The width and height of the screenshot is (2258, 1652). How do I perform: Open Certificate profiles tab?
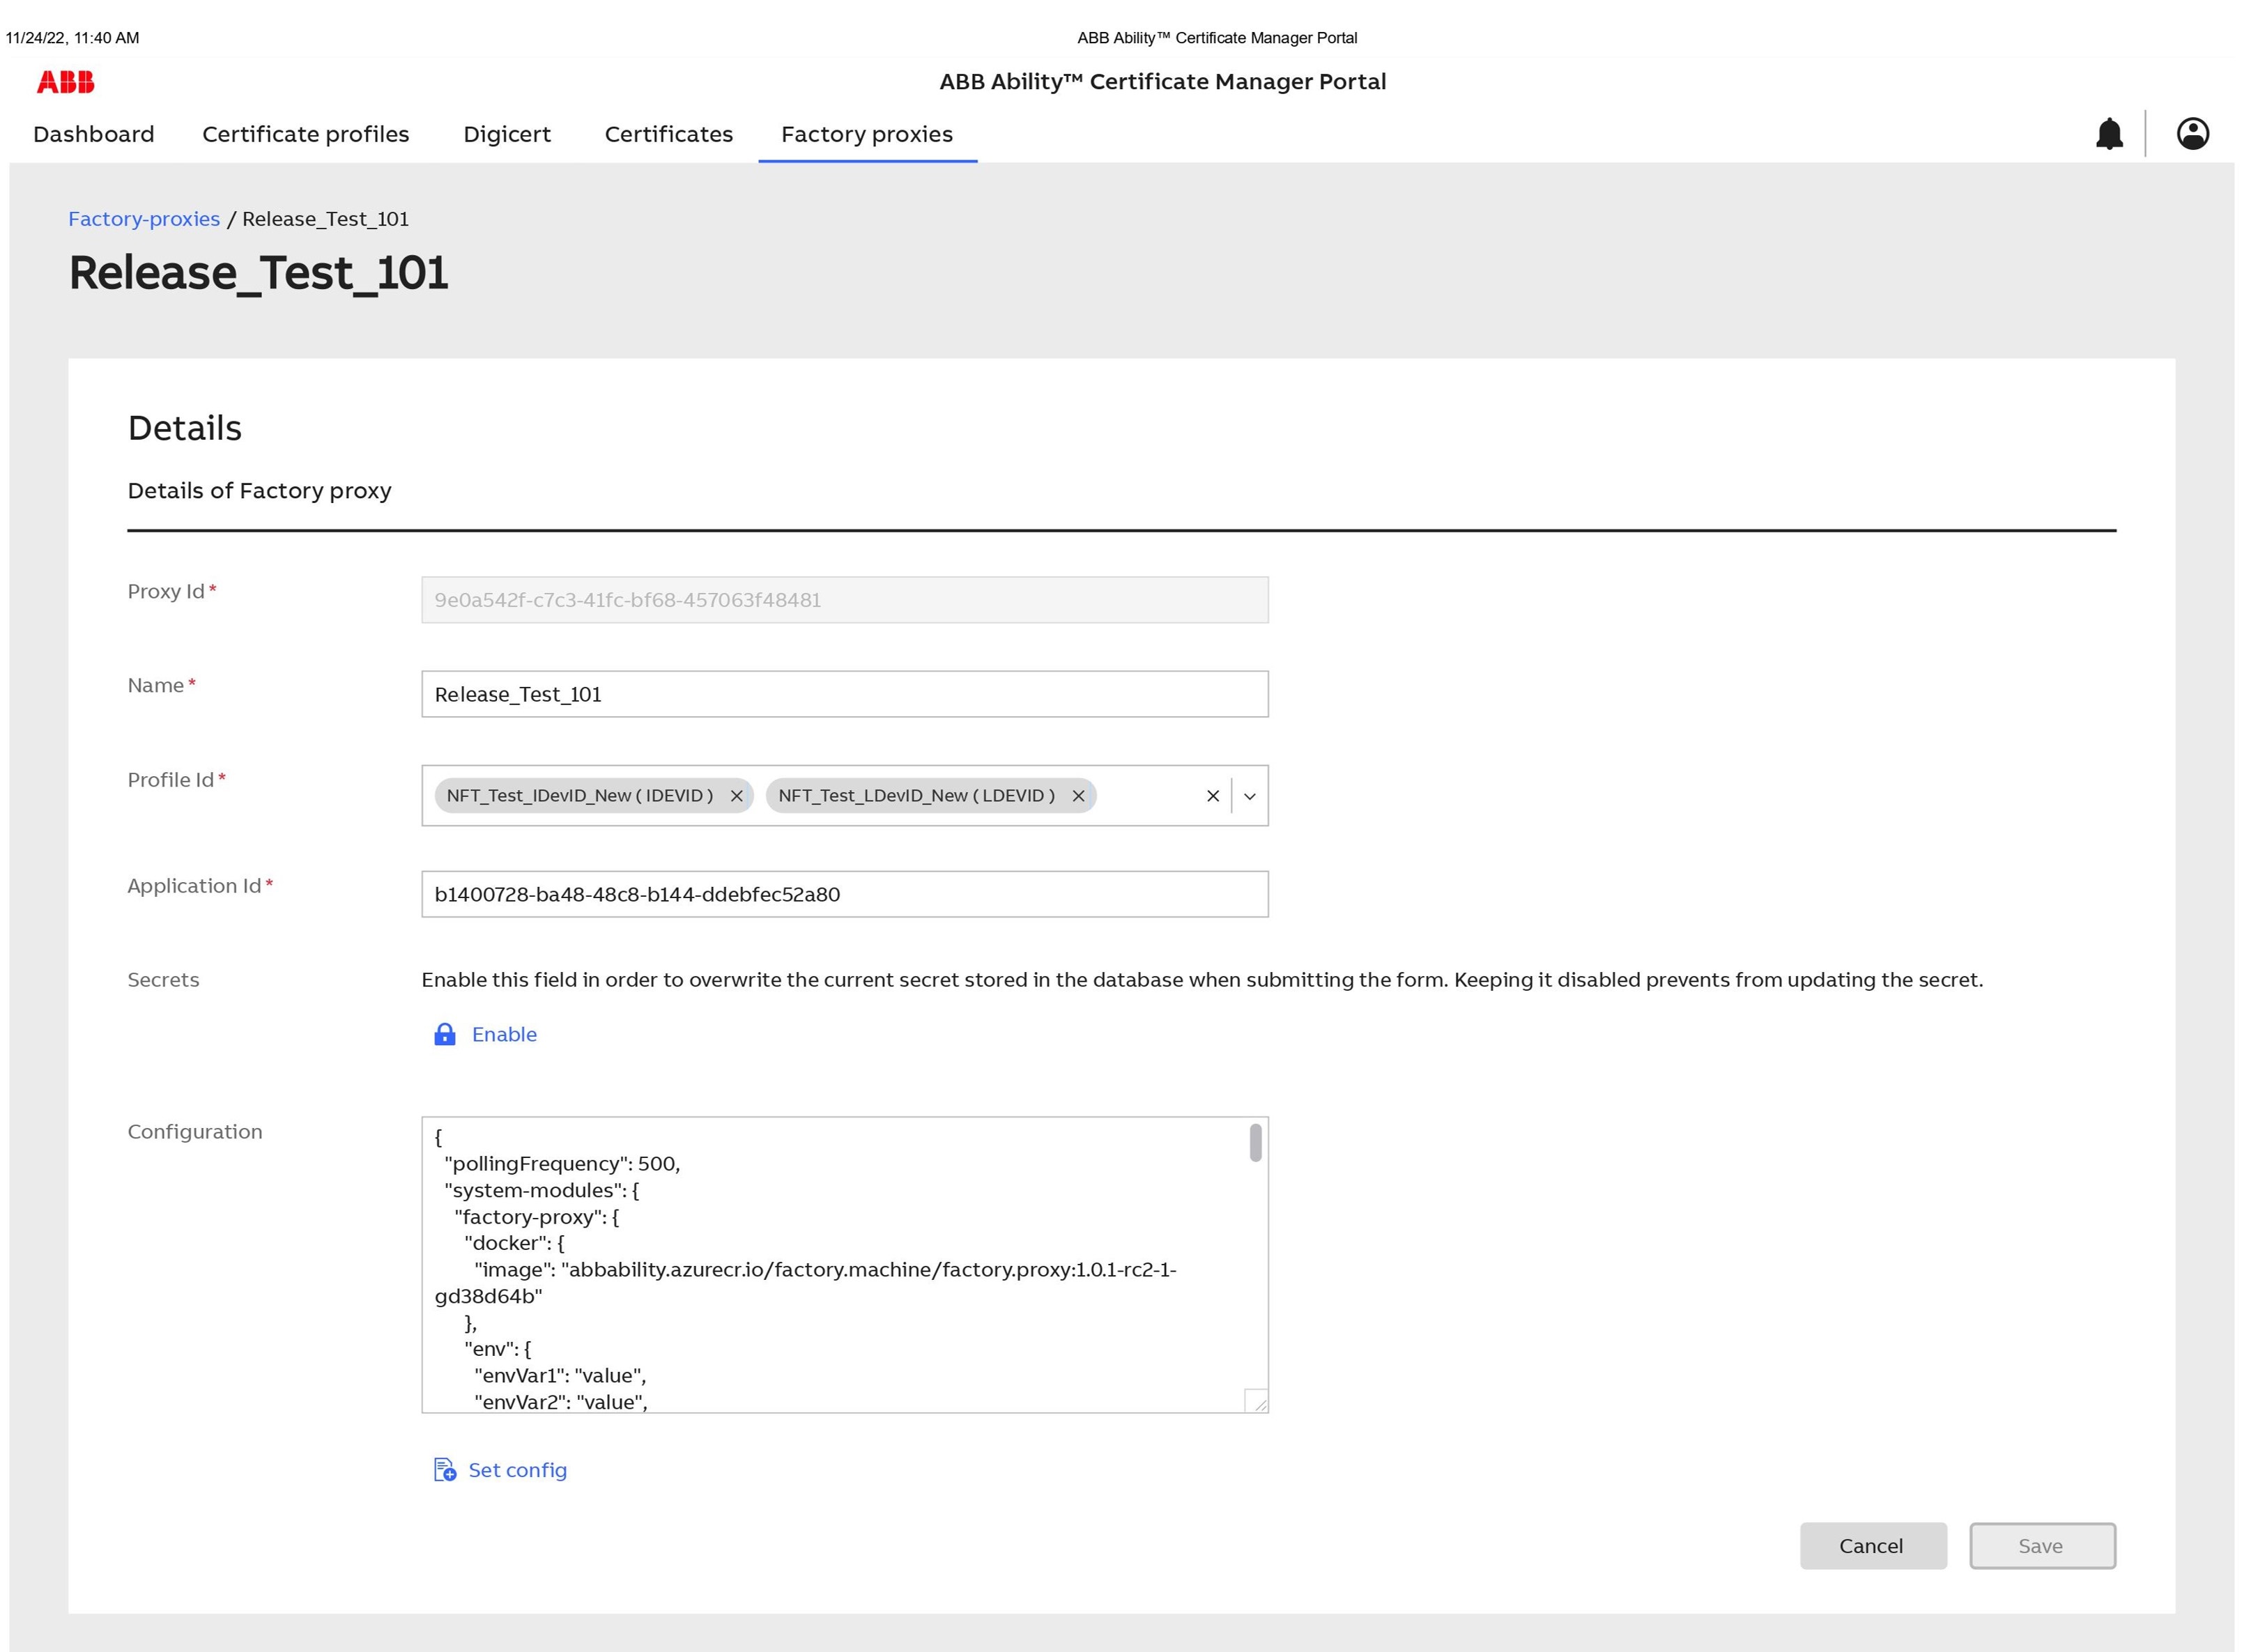(306, 134)
